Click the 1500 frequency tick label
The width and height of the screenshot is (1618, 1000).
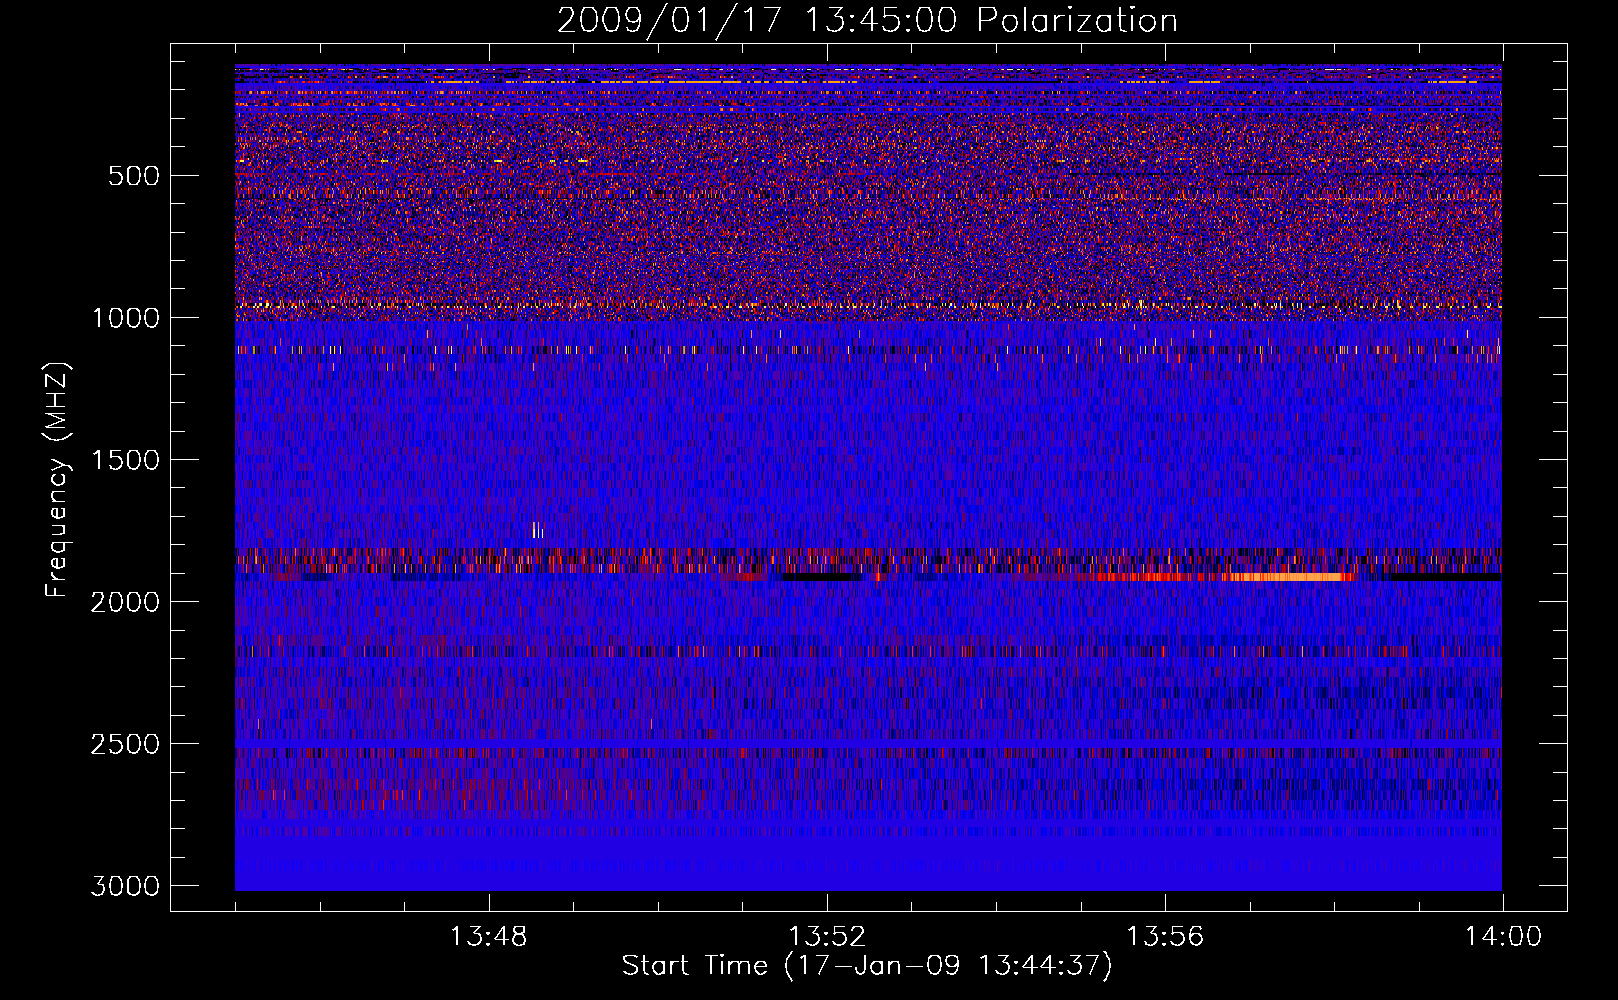click(x=125, y=460)
